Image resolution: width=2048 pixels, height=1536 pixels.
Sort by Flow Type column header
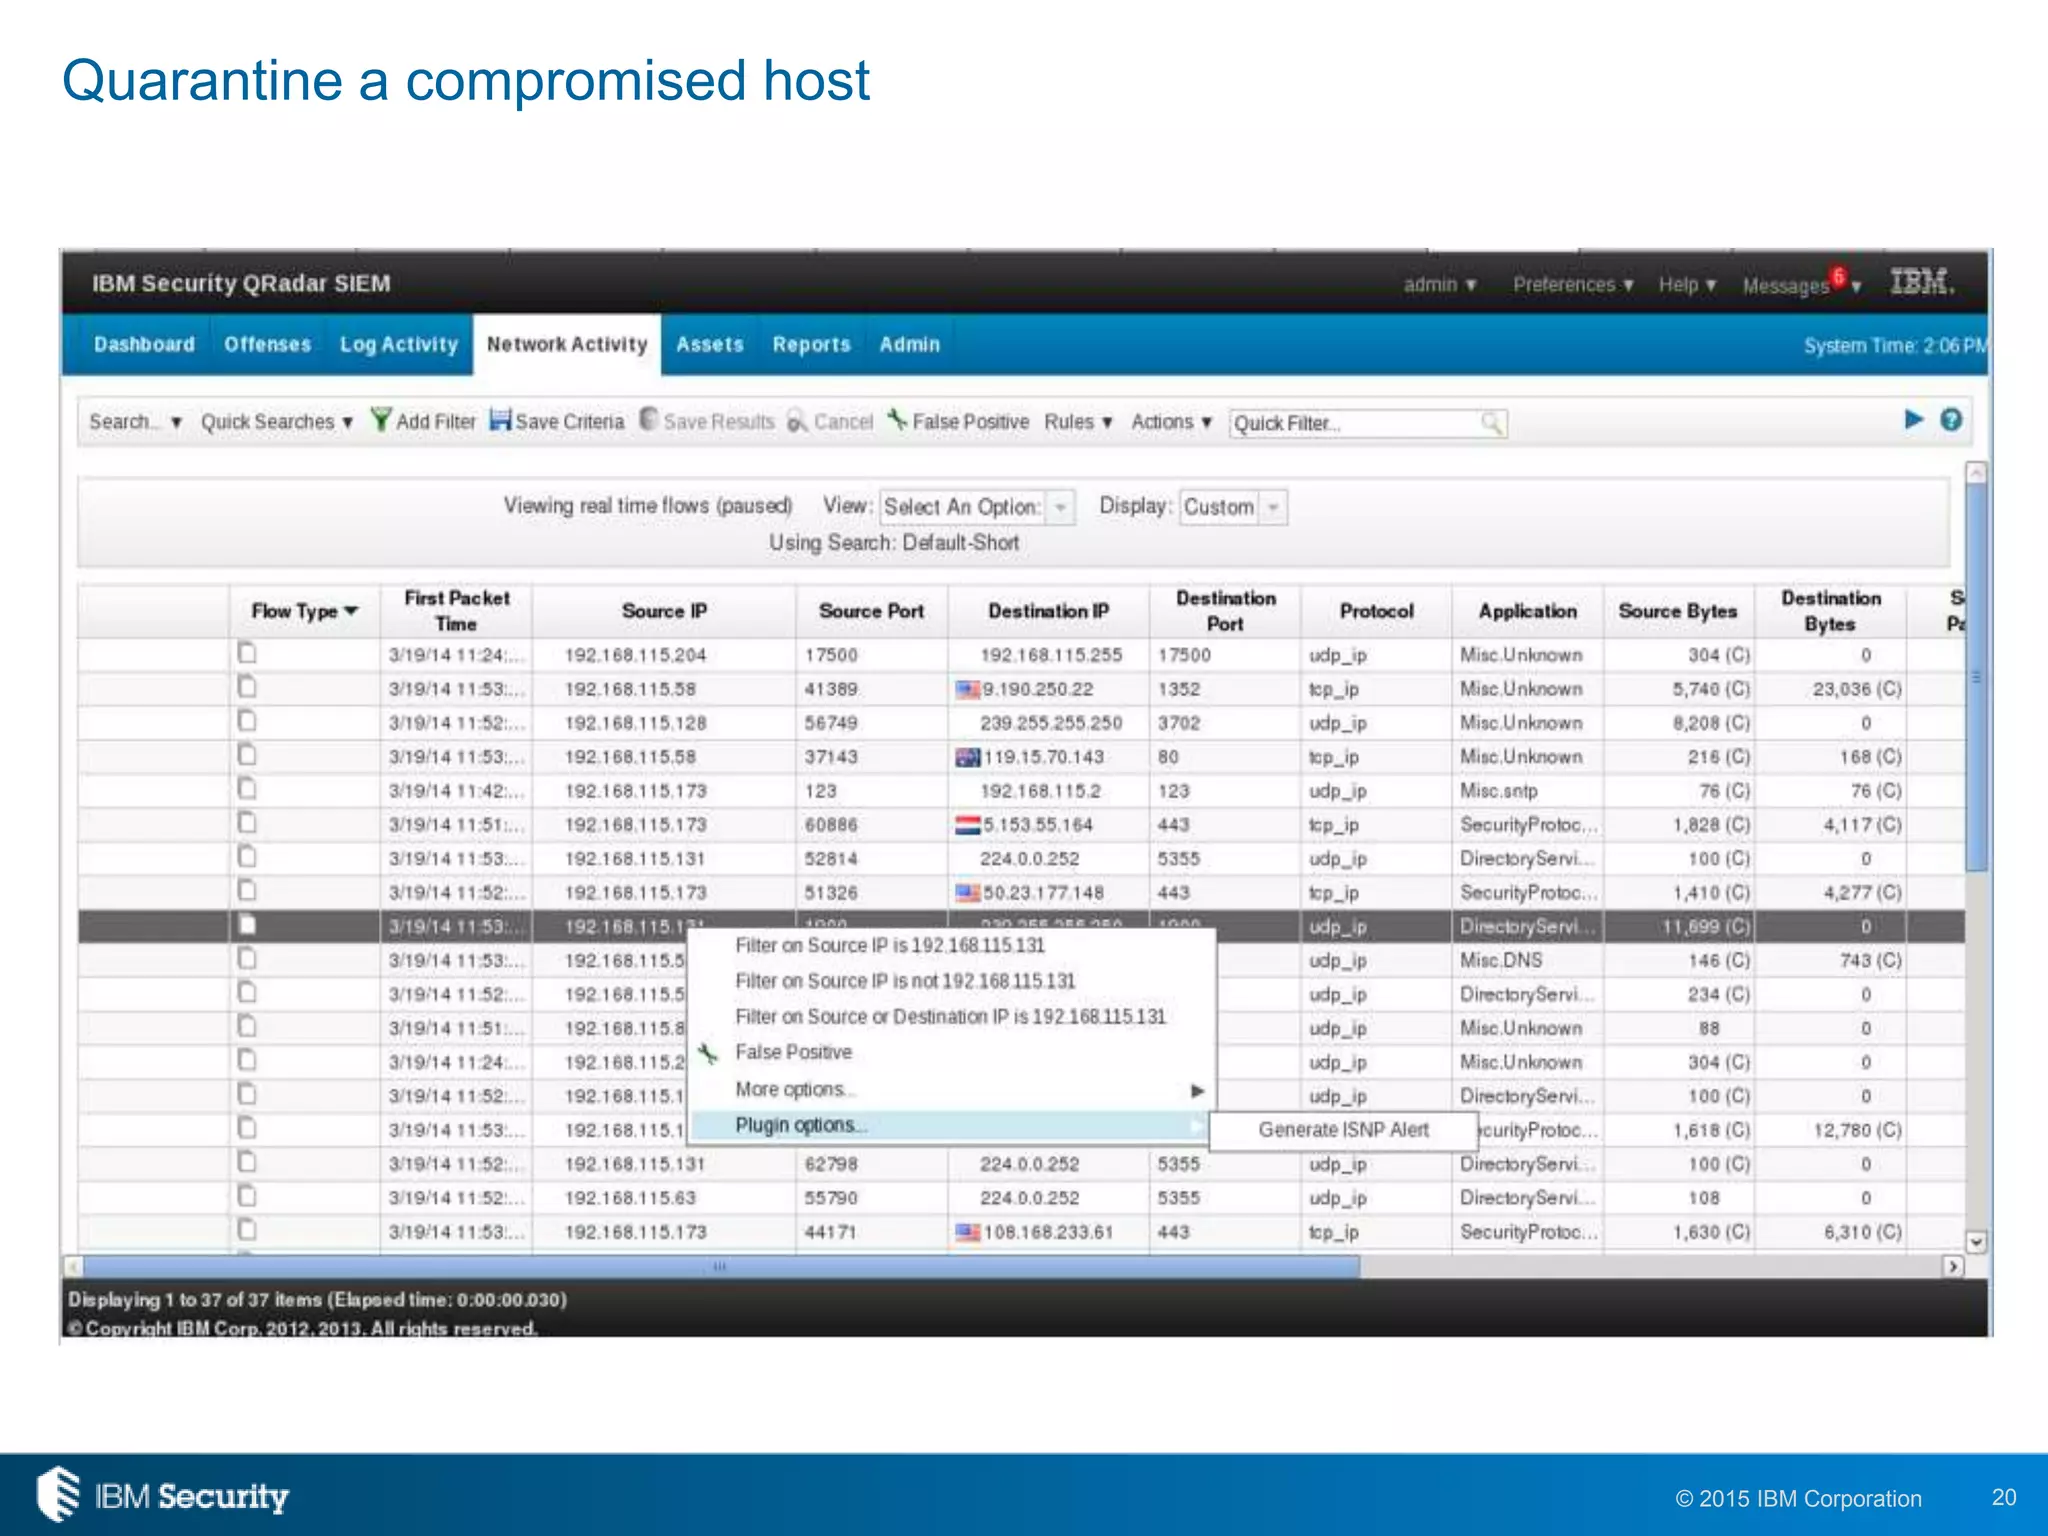coord(304,611)
